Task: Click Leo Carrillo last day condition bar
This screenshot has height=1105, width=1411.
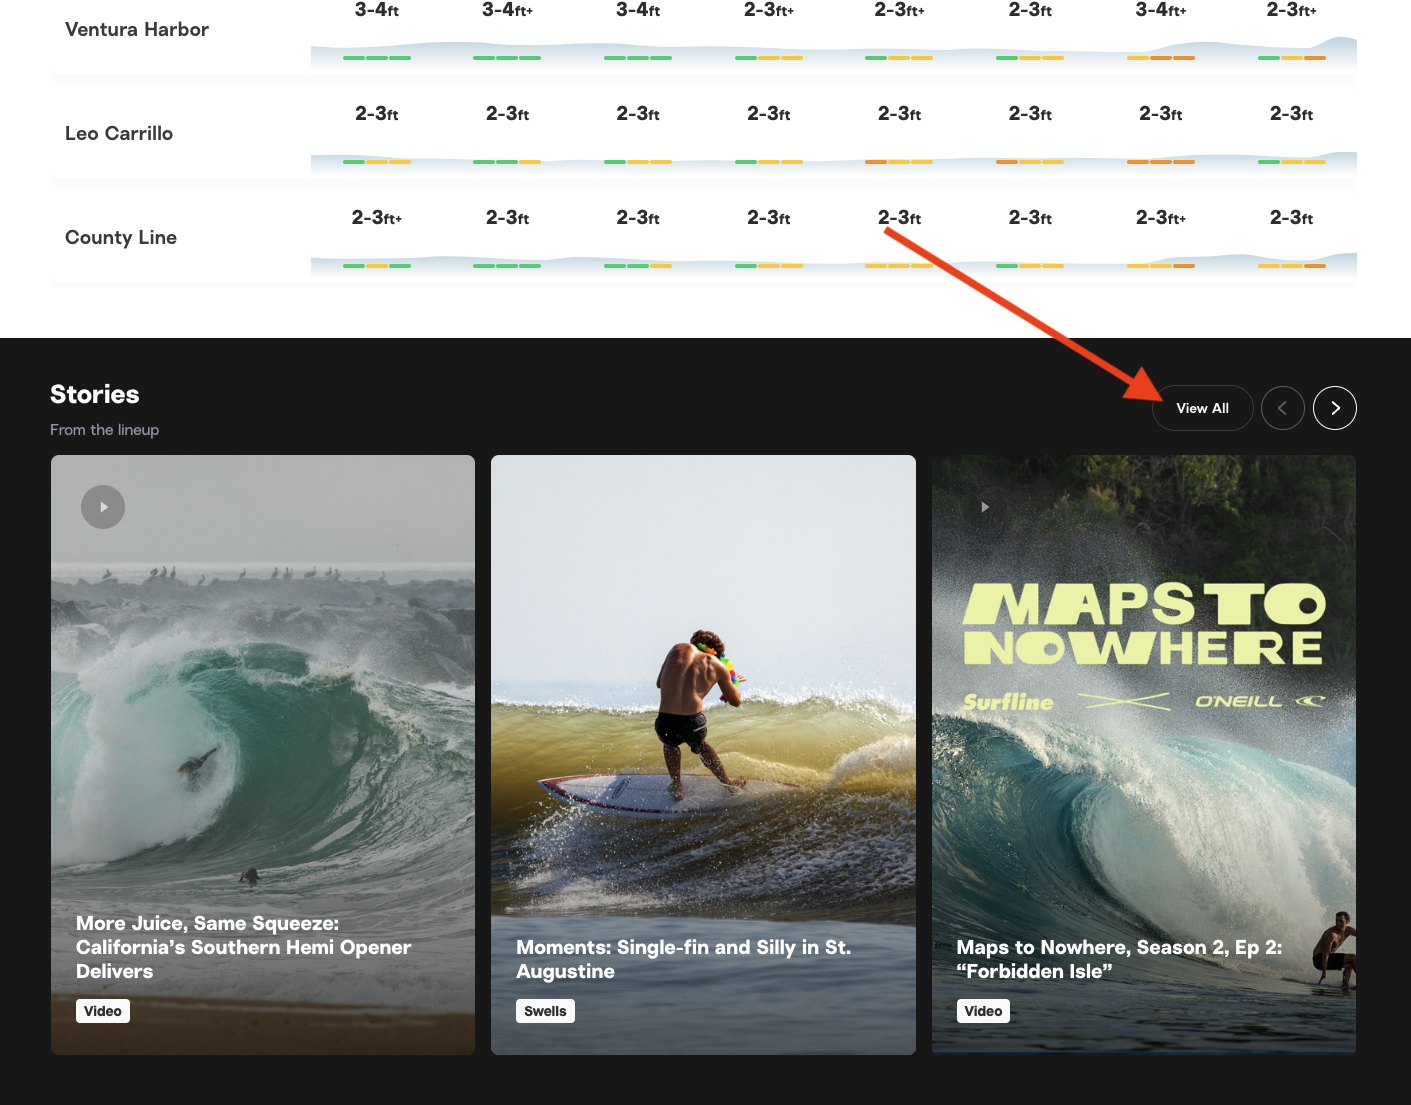Action: [1291, 162]
